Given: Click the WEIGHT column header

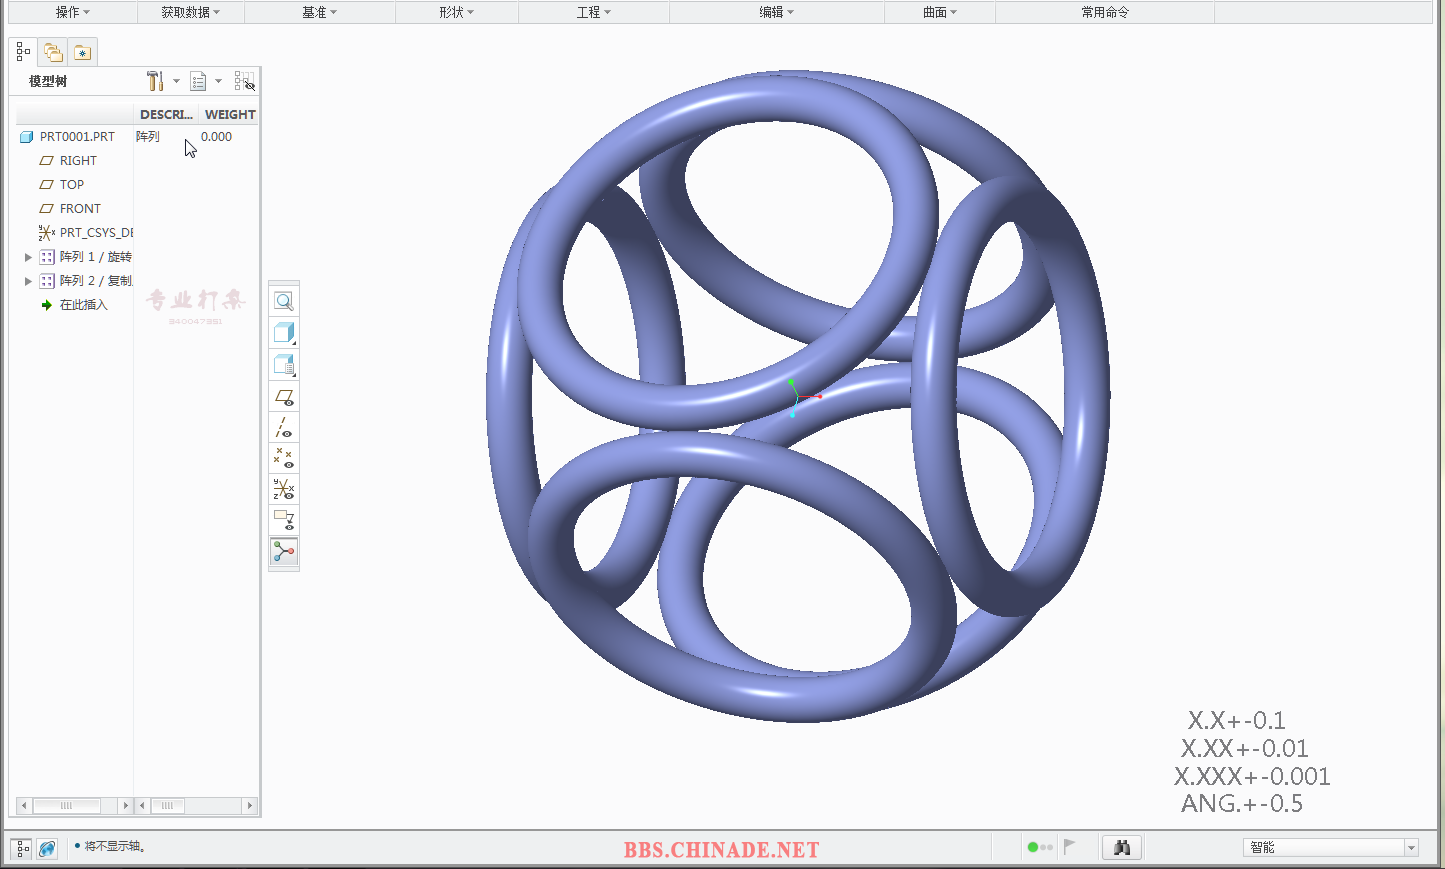Looking at the screenshot, I should 230,115.
